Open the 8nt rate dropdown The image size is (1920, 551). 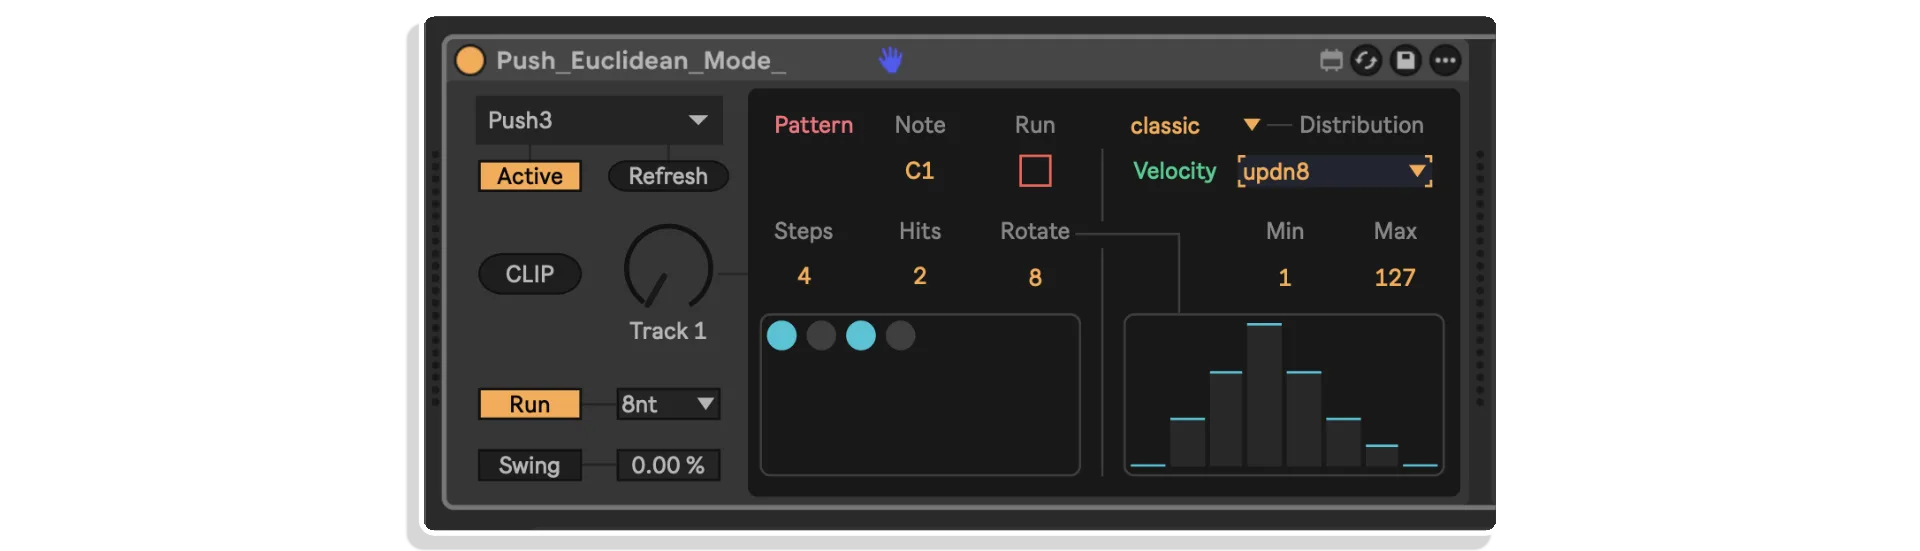coord(668,404)
